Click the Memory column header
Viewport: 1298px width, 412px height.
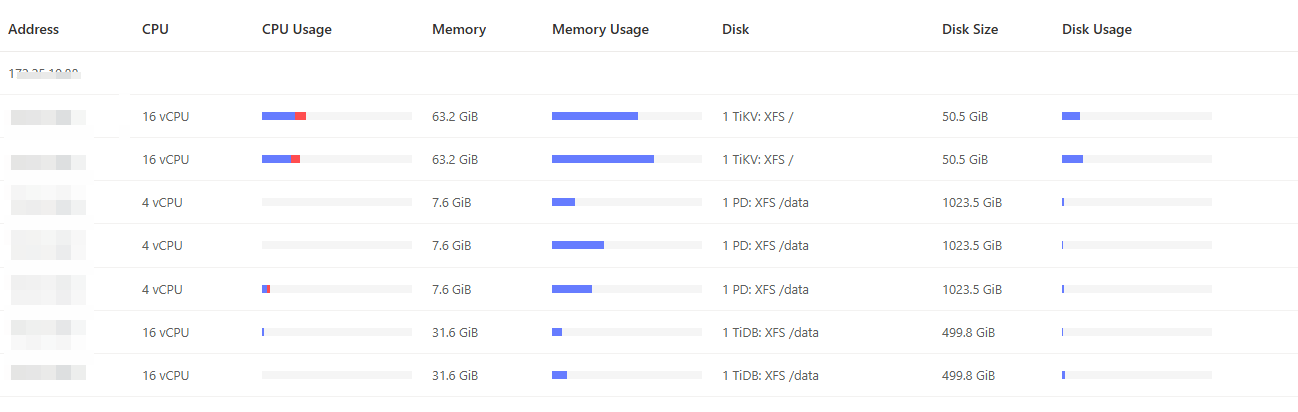(x=459, y=29)
